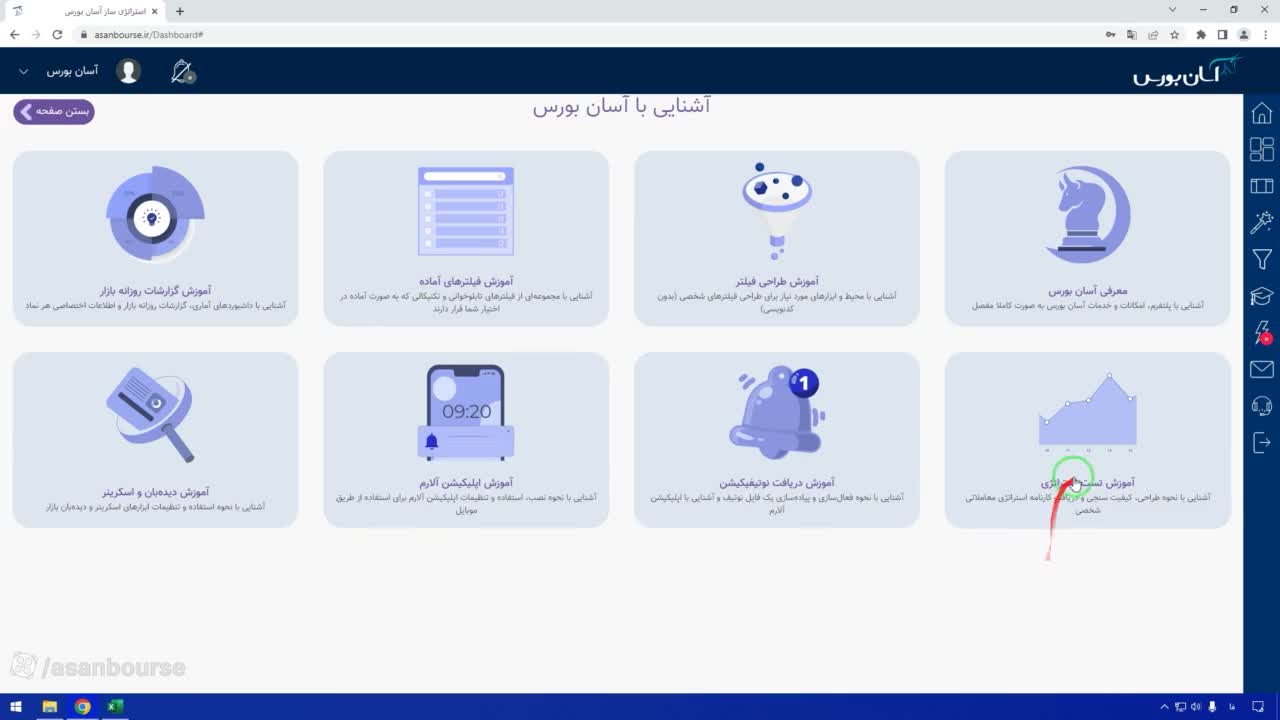
Task: Open the magic wand strategy builder icon
Action: (1262, 222)
